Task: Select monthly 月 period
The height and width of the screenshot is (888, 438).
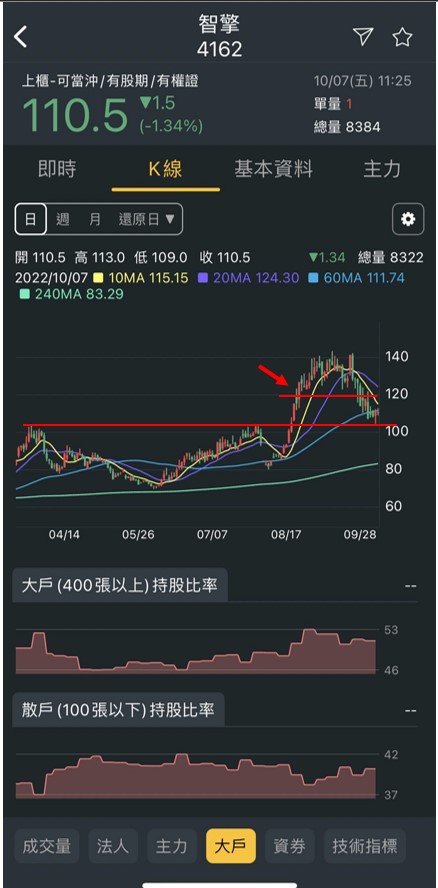Action: (95, 219)
